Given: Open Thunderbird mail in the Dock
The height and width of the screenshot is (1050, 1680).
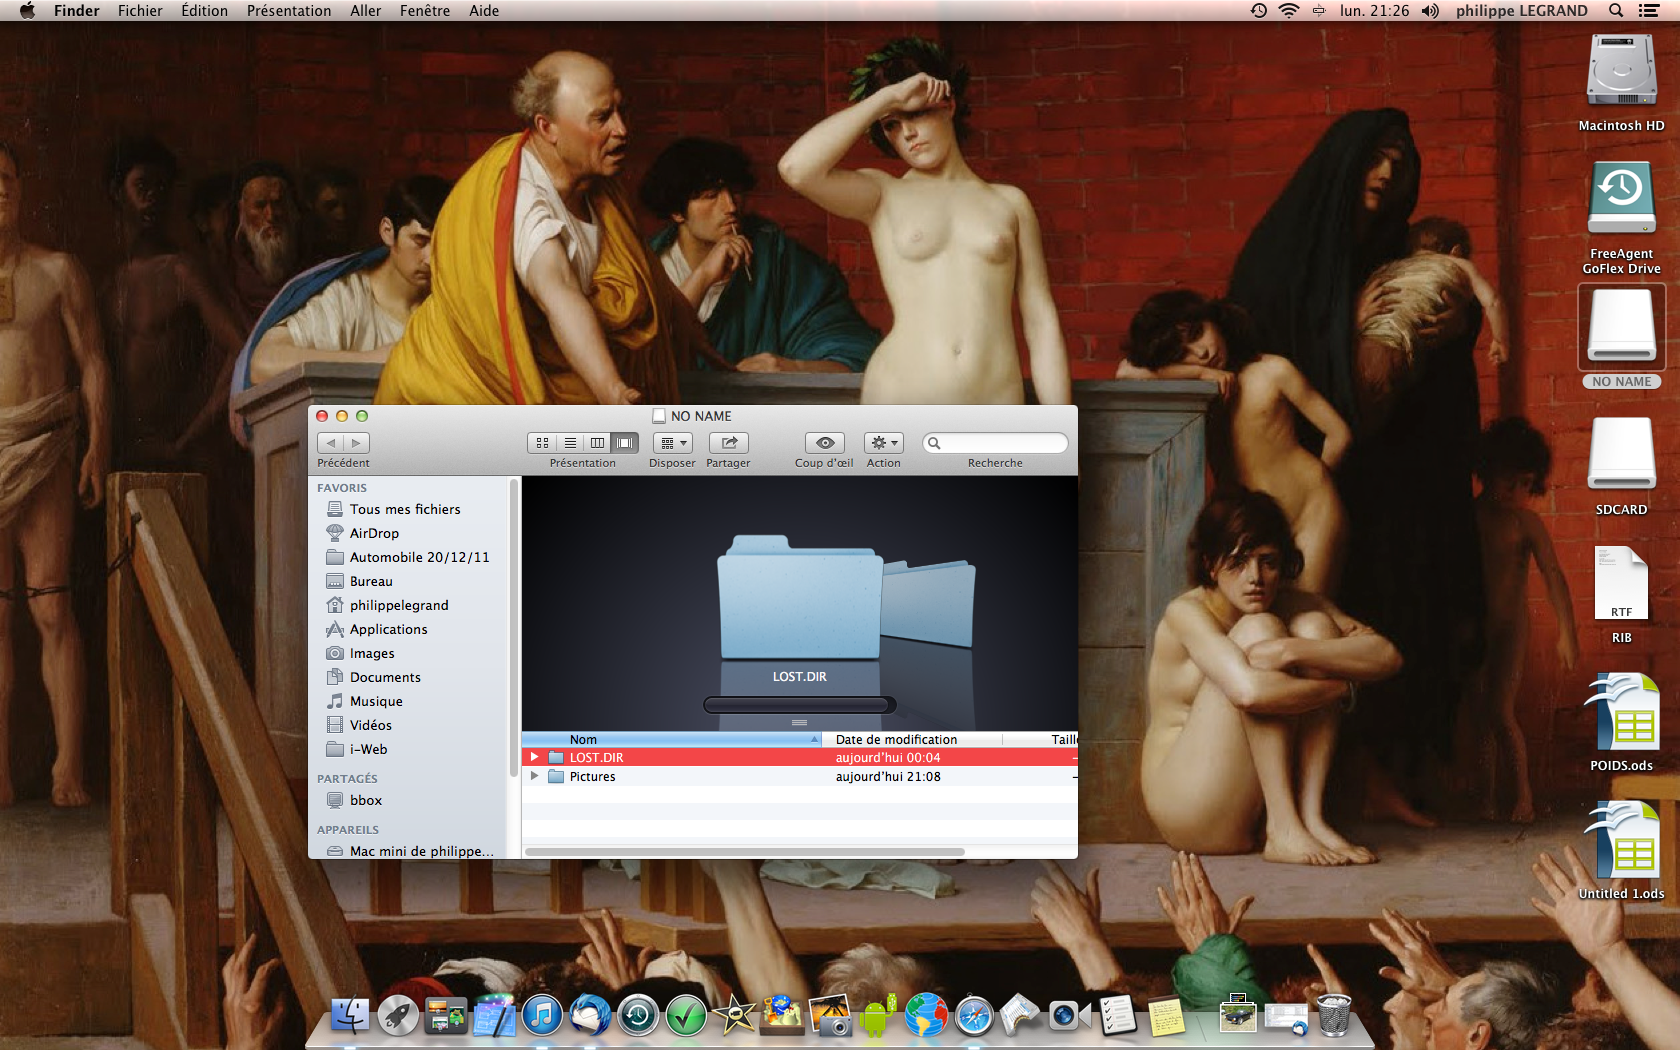Looking at the screenshot, I should click(x=590, y=1016).
